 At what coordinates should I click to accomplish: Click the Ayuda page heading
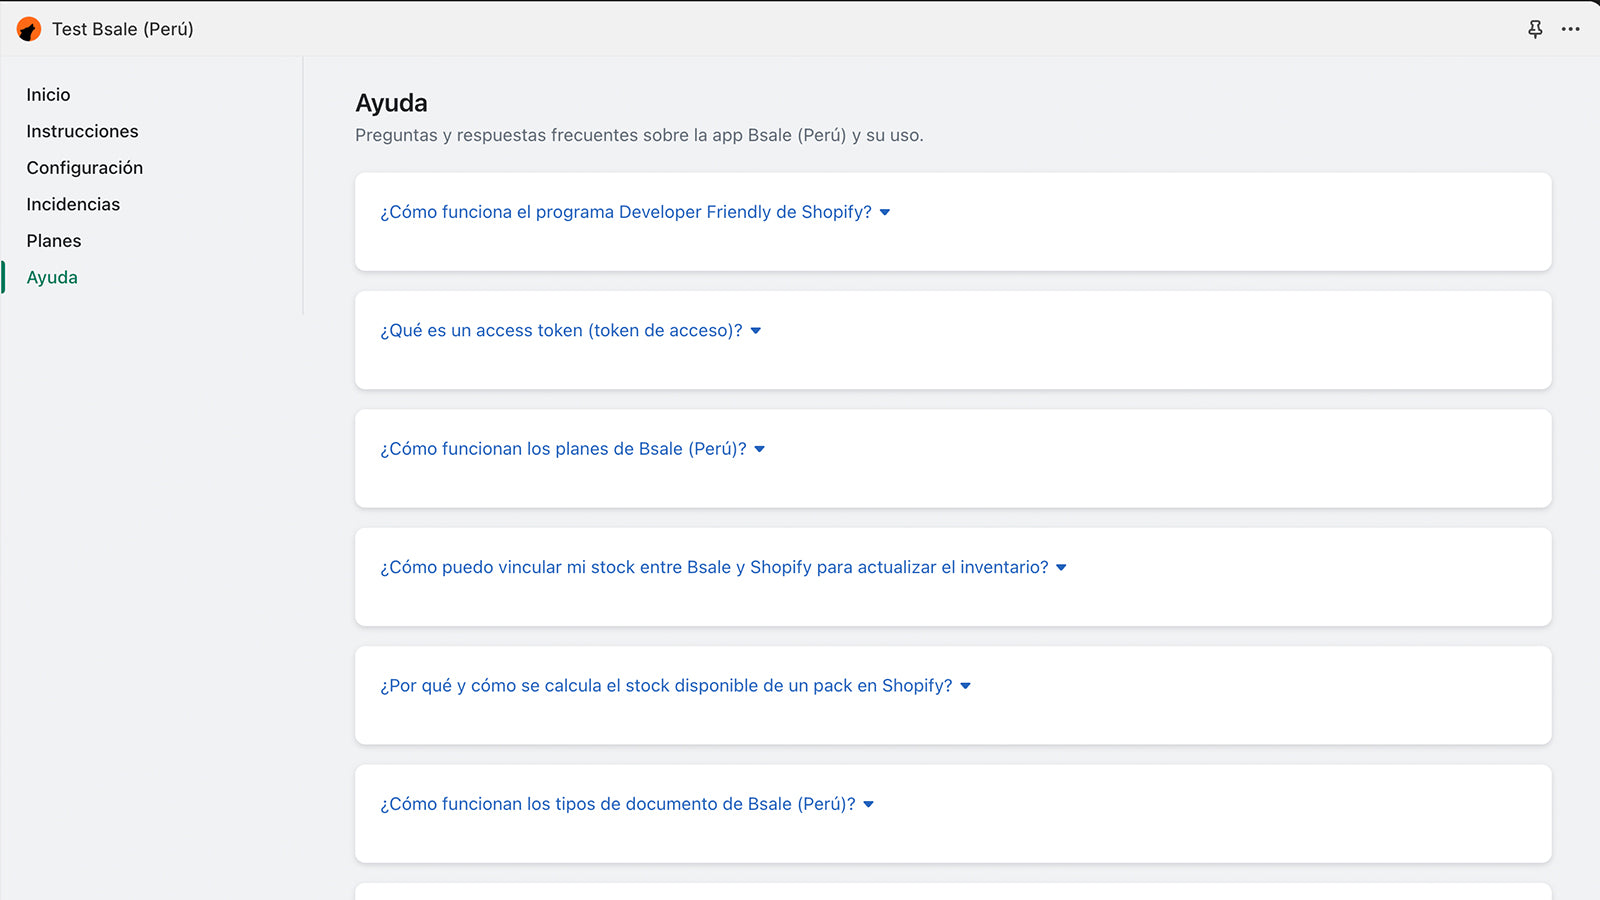point(391,103)
